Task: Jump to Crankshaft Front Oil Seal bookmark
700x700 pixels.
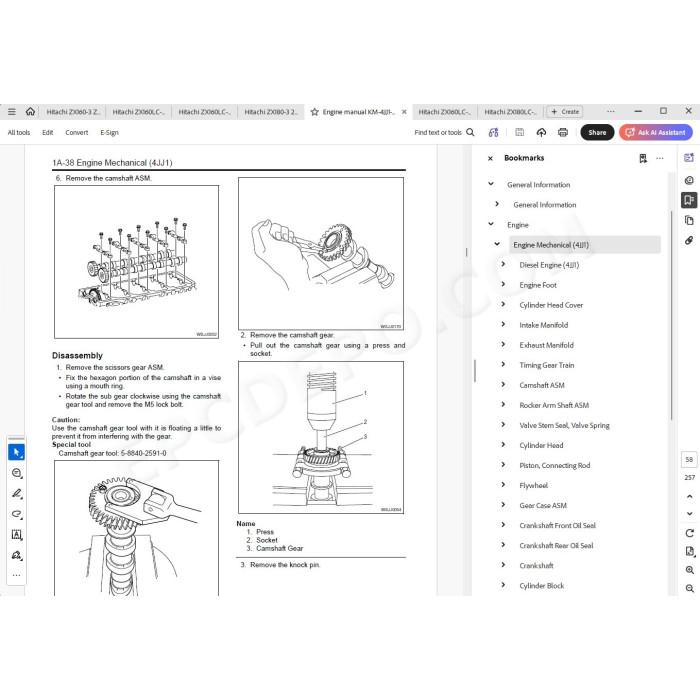Action: pyautogui.click(x=558, y=525)
